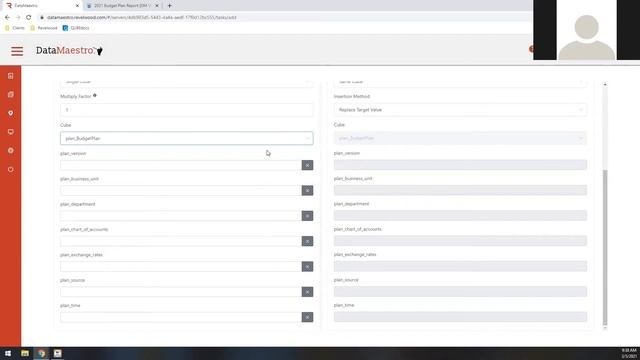640x360 pixels.
Task: Click the right-side plan_business_unit greyed field
Action: pyautogui.click(x=460, y=190)
